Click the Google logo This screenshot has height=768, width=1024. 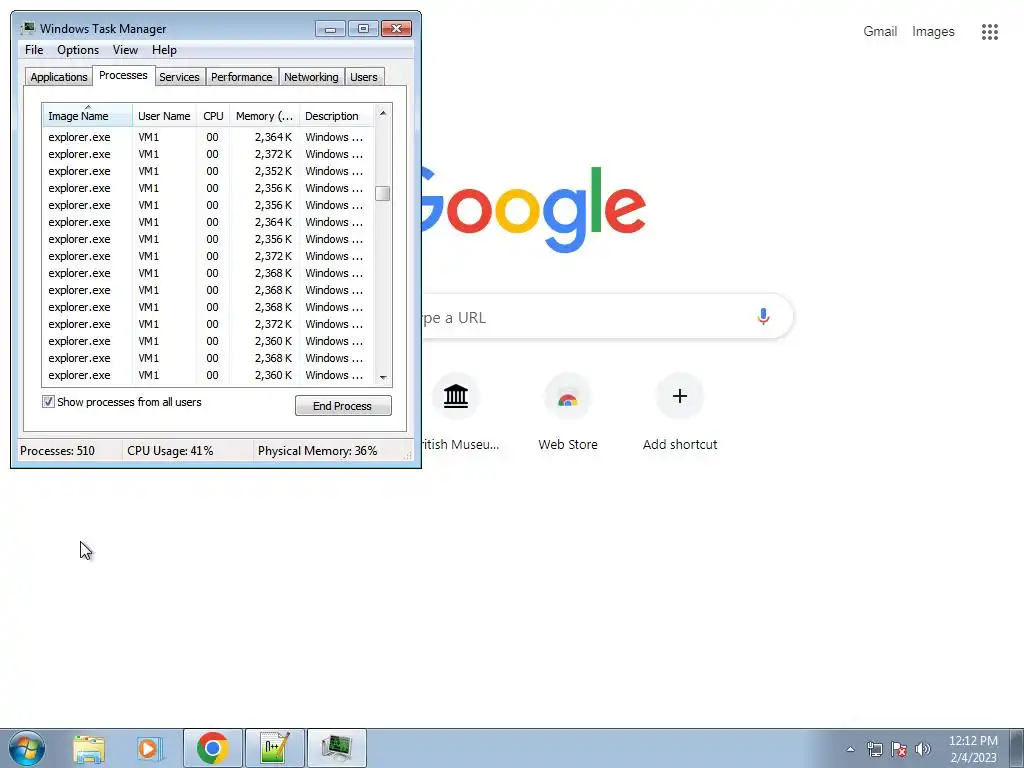pos(534,209)
